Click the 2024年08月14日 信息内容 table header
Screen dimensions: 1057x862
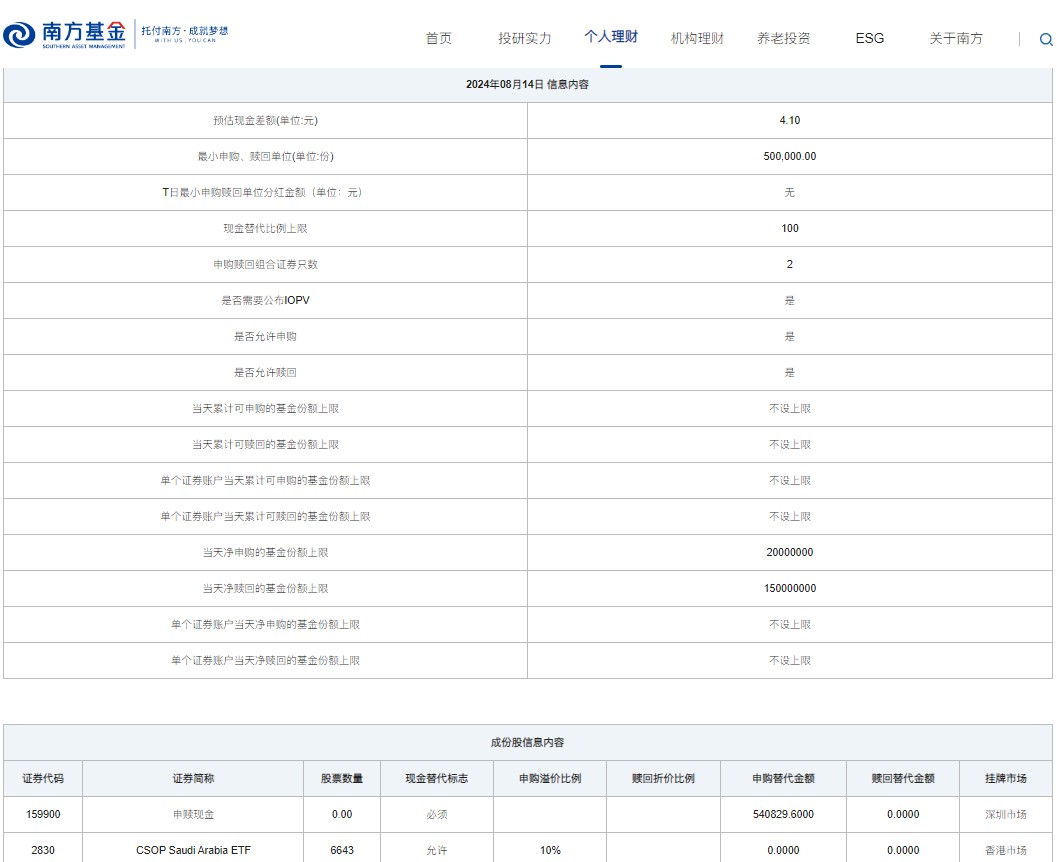[527, 85]
